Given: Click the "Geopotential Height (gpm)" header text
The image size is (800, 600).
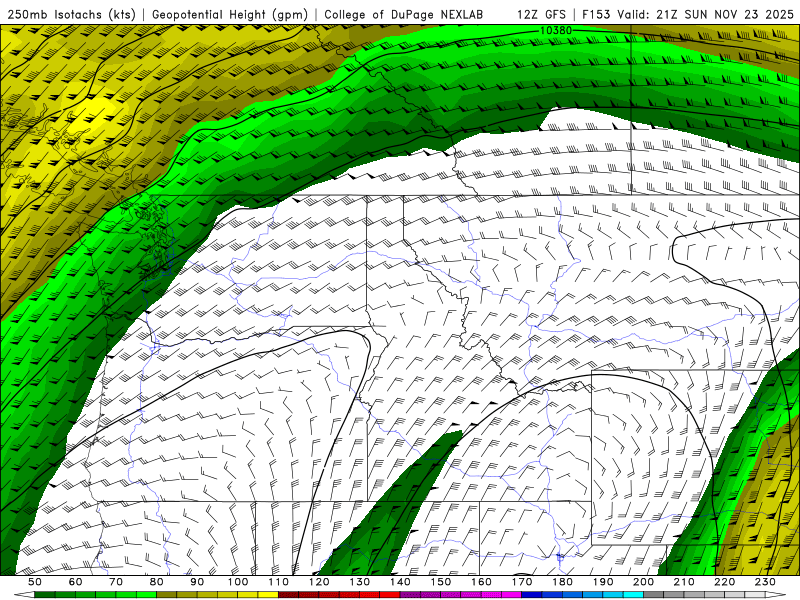Looking at the screenshot, I should pos(230,14).
